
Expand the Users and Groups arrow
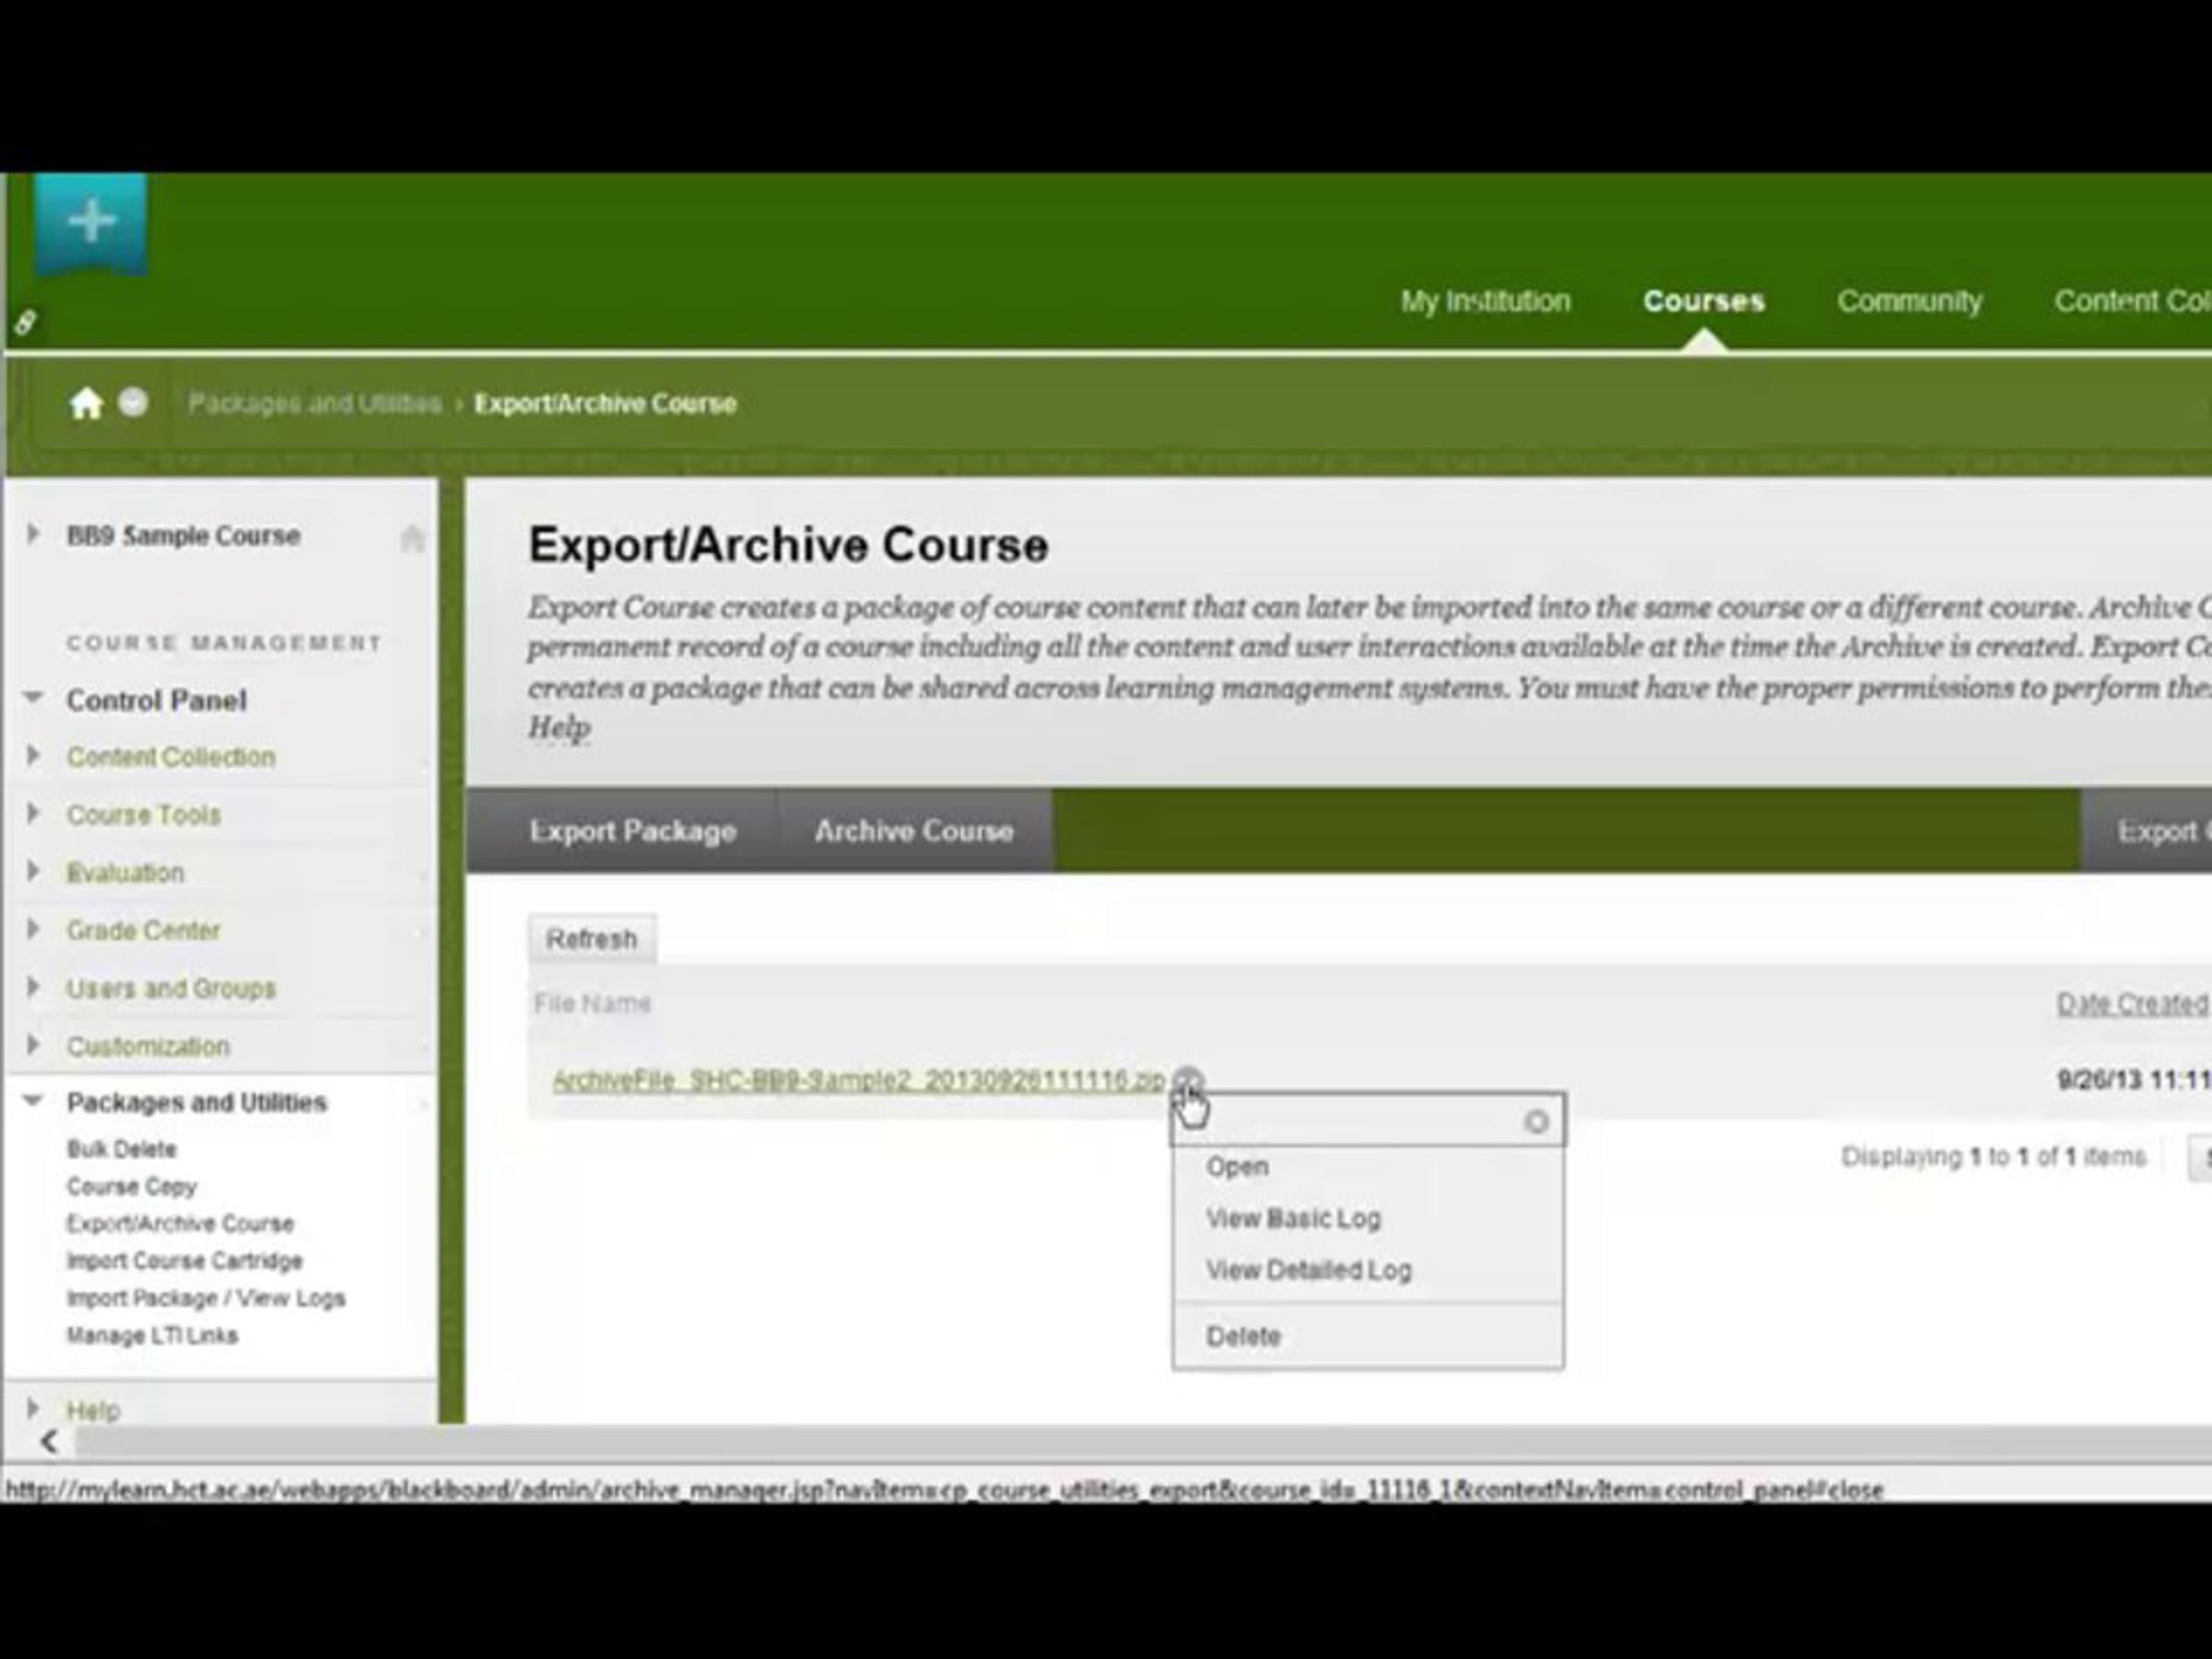pyautogui.click(x=33, y=987)
